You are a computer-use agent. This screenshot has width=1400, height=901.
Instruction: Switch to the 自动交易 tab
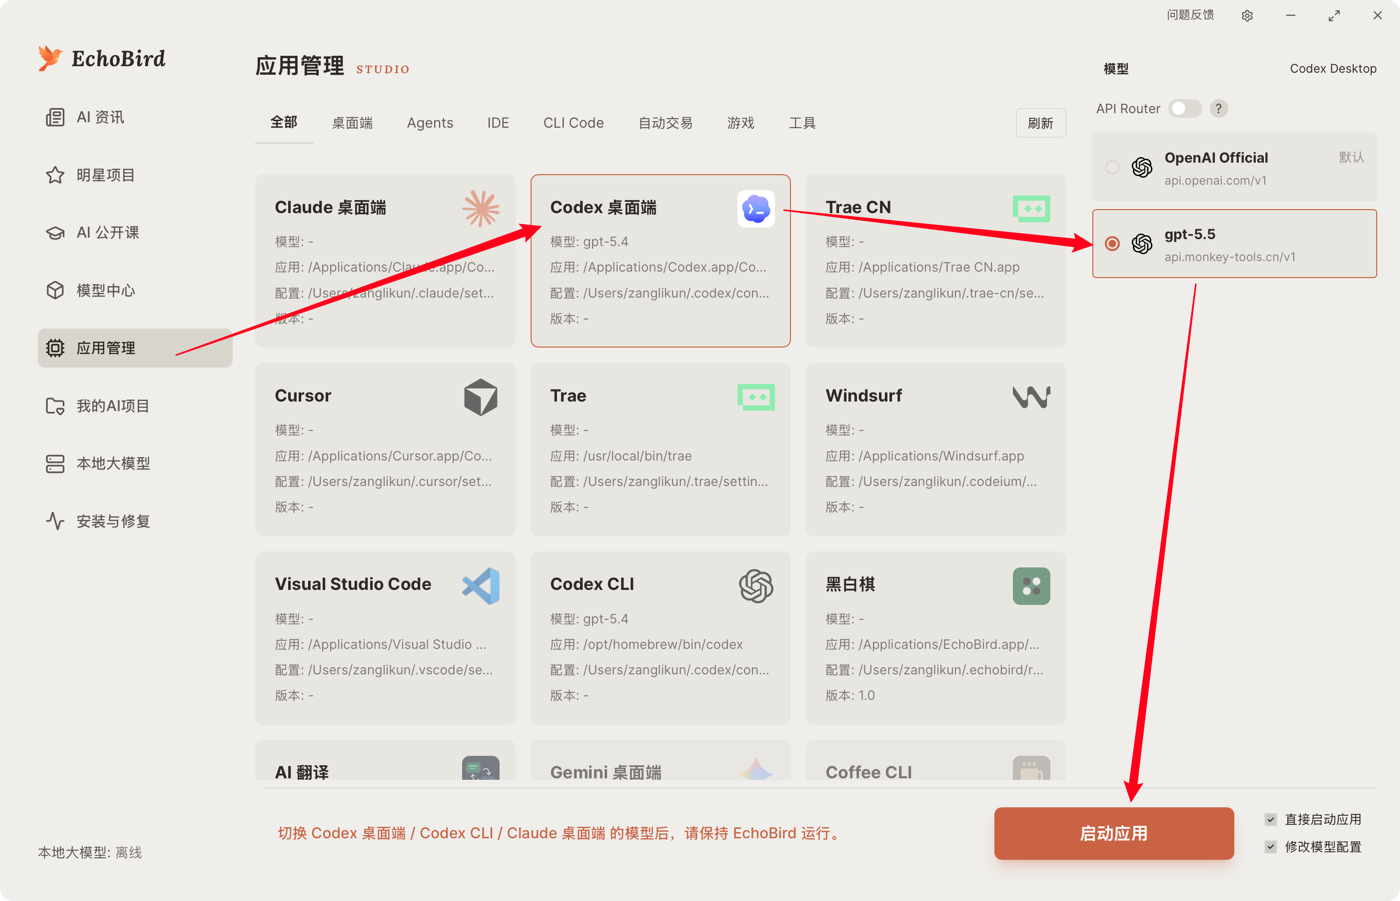665,123
